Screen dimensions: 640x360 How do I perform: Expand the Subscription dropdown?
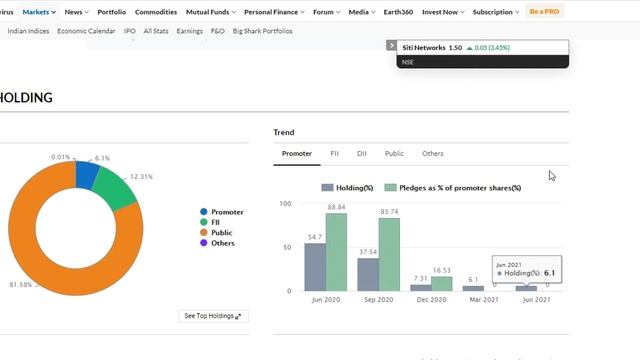tap(496, 12)
